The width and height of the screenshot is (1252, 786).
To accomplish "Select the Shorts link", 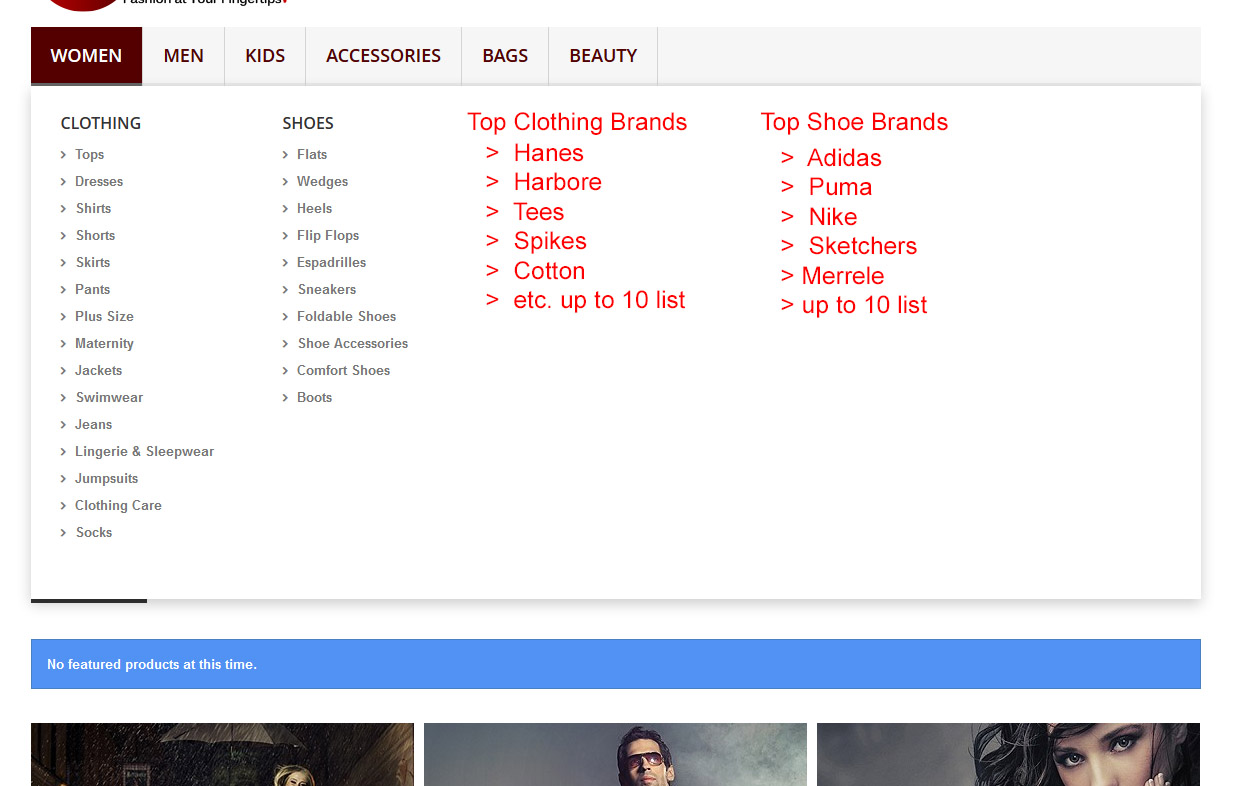I will [x=95, y=235].
